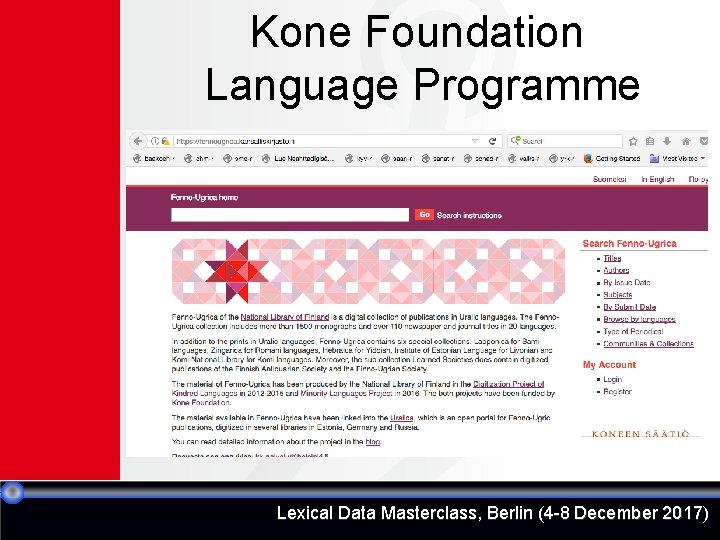Switch site language to Suomeksi
Image resolution: width=720 pixels, height=540 pixels.
coord(609,179)
